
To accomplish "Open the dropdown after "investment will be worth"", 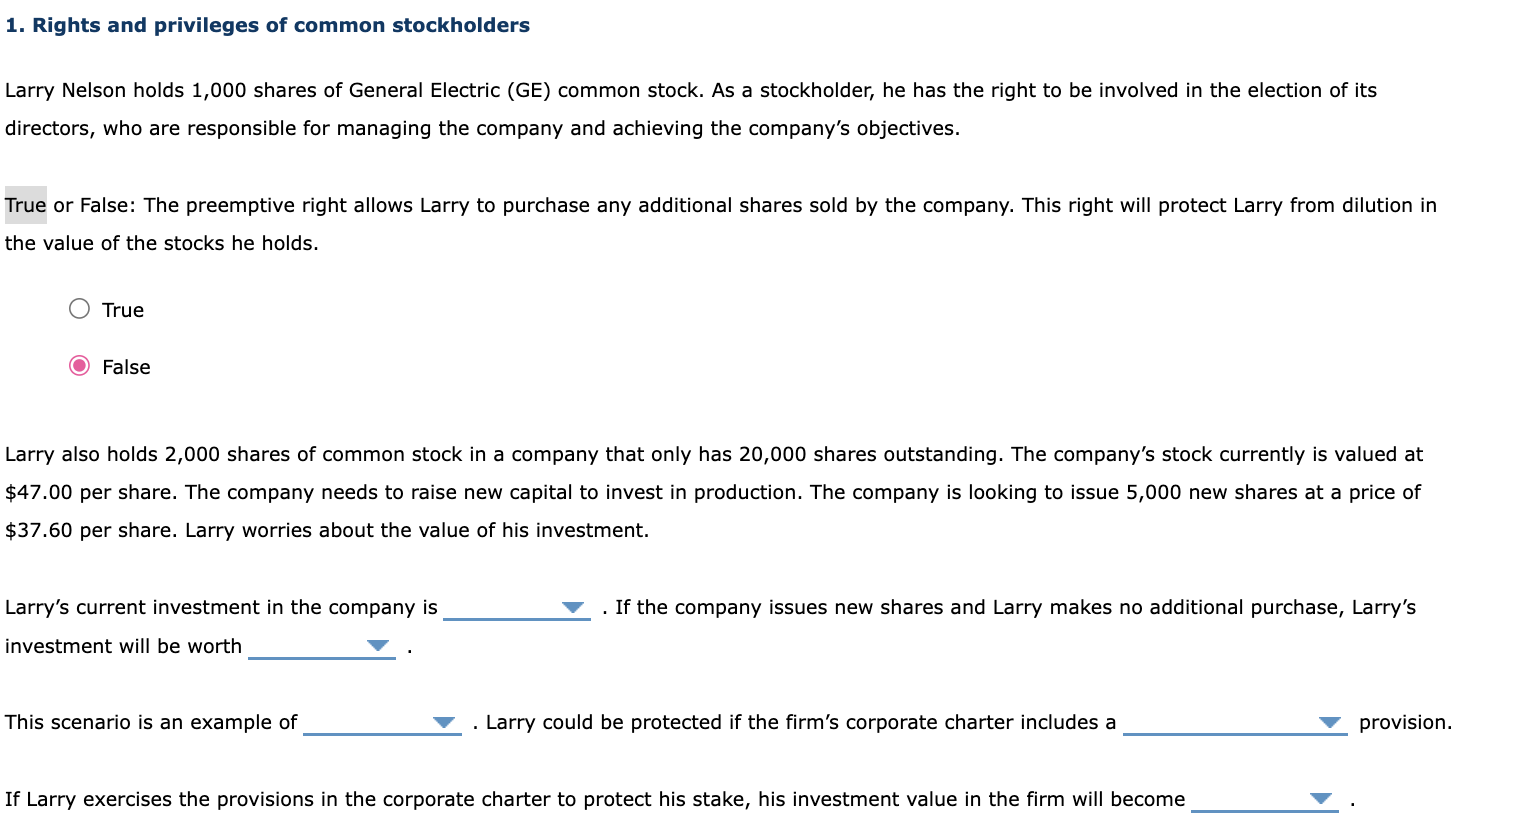I will tap(377, 645).
